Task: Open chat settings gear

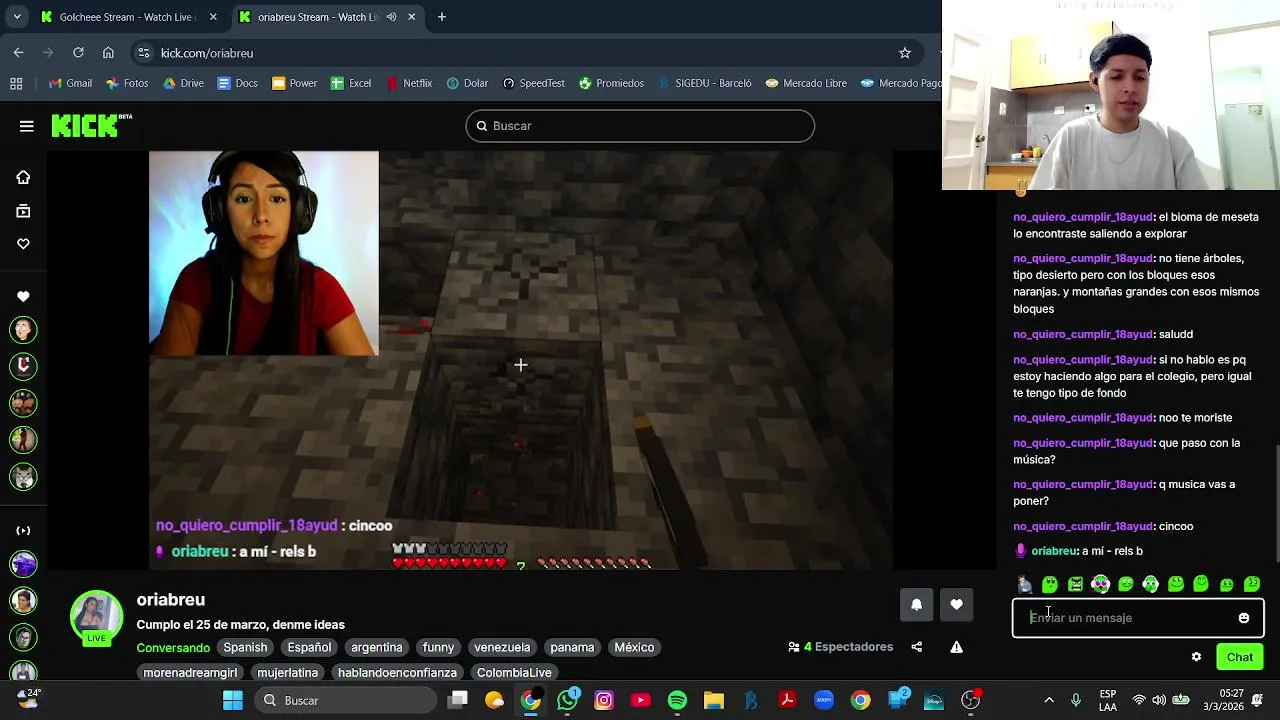Action: (x=1196, y=657)
